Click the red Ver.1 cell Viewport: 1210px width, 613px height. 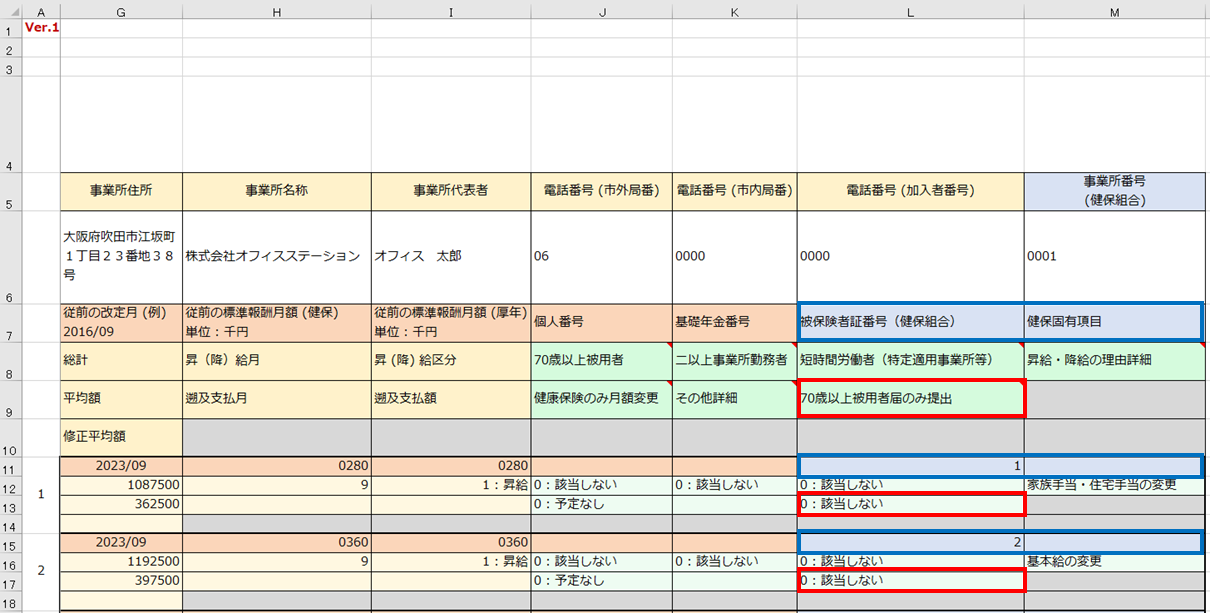(x=41, y=27)
